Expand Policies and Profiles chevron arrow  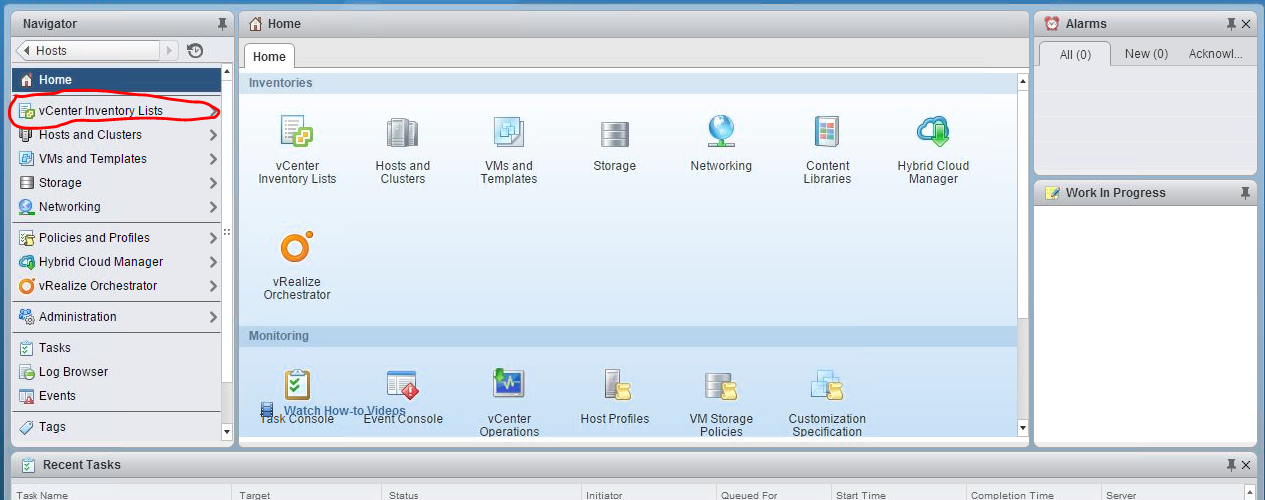coord(213,238)
